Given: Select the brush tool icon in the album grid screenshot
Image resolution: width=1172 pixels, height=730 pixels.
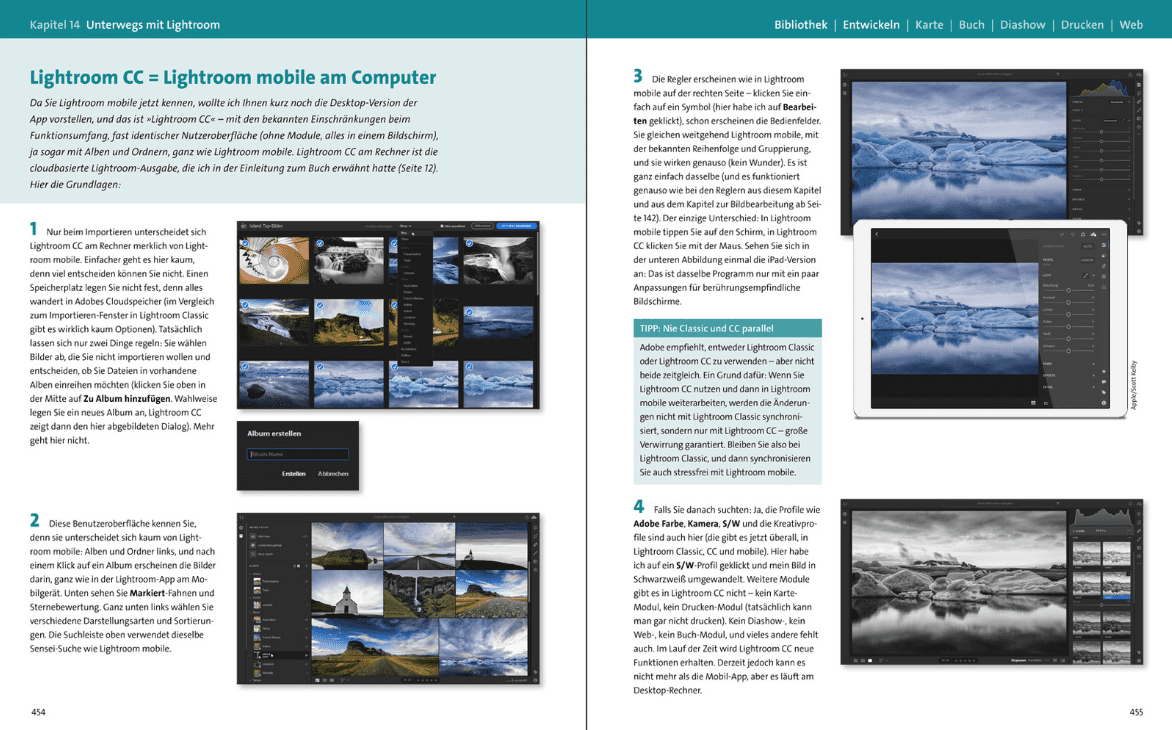Looking at the screenshot, I should (534, 554).
